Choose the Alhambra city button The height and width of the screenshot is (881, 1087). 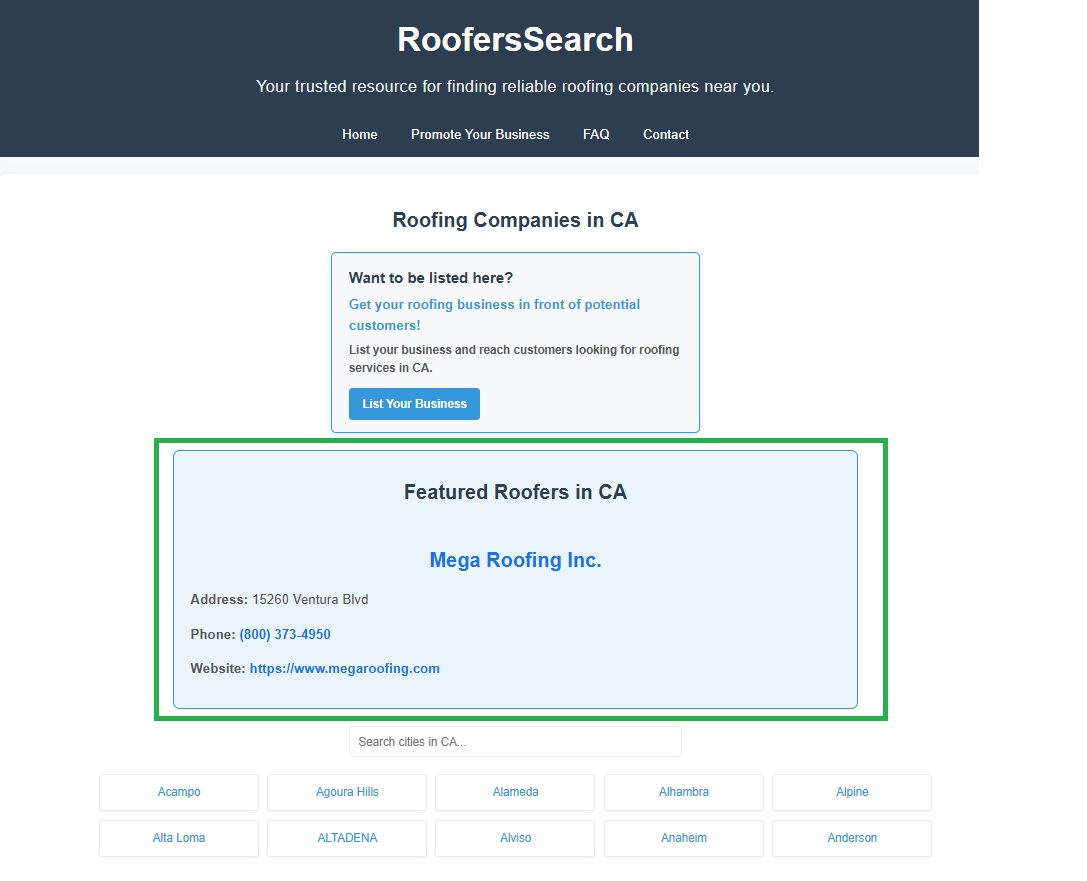click(684, 792)
